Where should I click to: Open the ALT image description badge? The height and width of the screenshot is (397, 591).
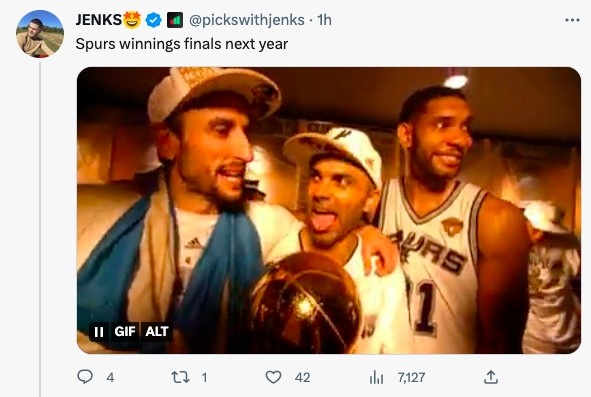[x=157, y=332]
